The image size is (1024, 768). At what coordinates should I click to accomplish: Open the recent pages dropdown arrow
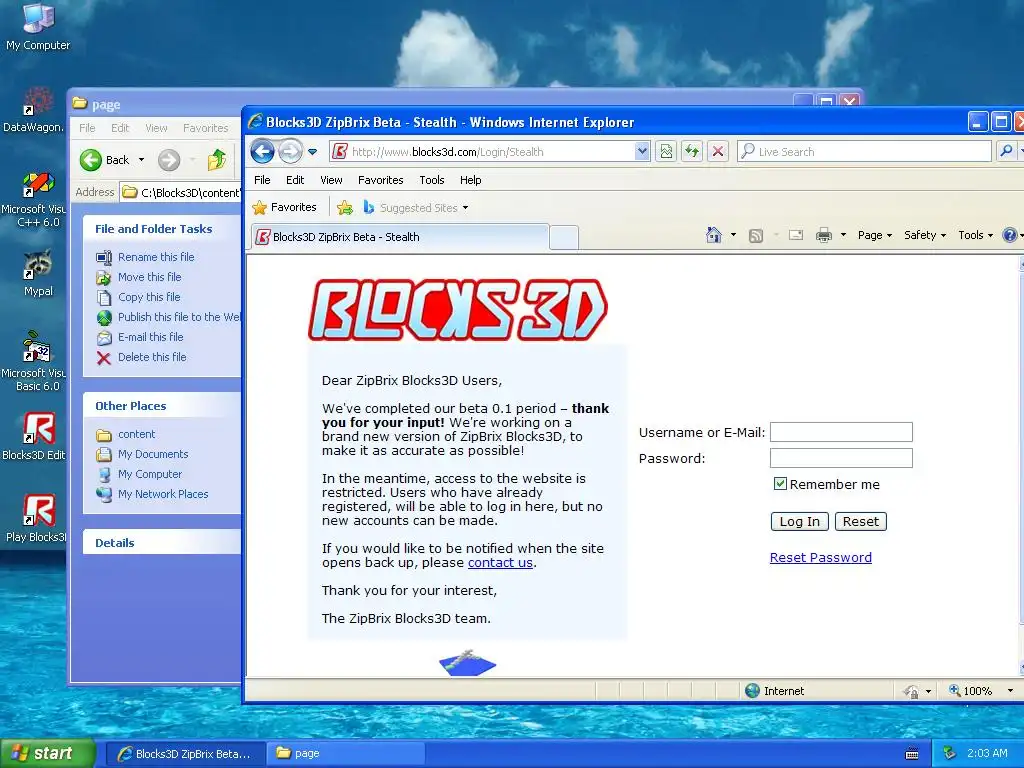tap(313, 152)
